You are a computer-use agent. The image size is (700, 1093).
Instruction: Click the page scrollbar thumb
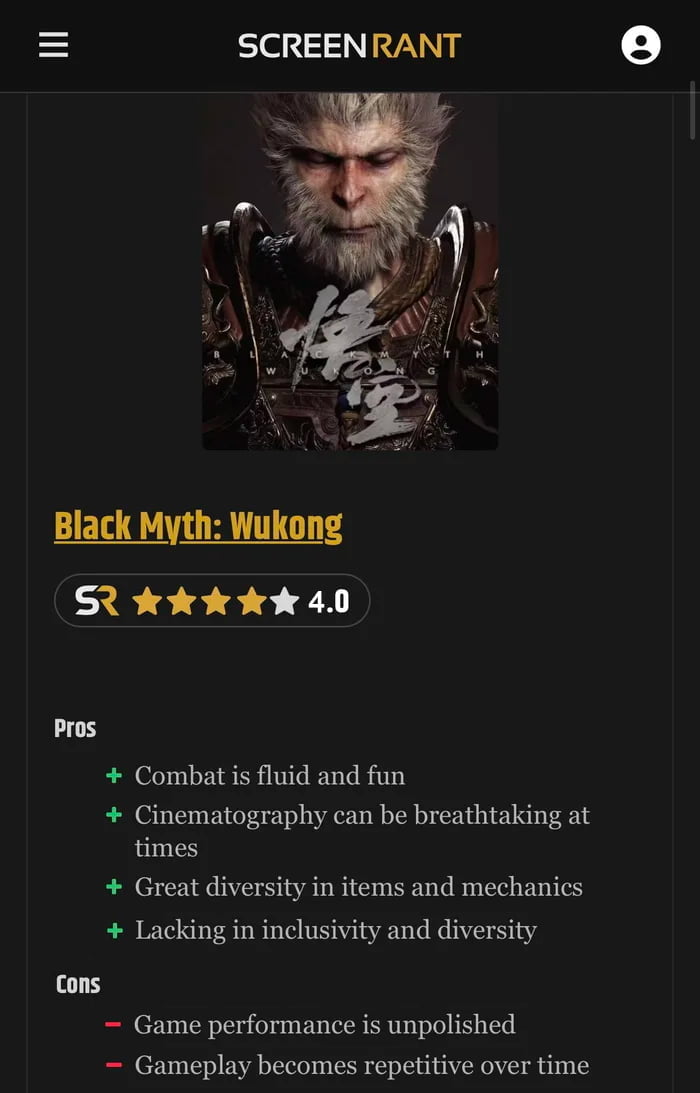coord(692,109)
